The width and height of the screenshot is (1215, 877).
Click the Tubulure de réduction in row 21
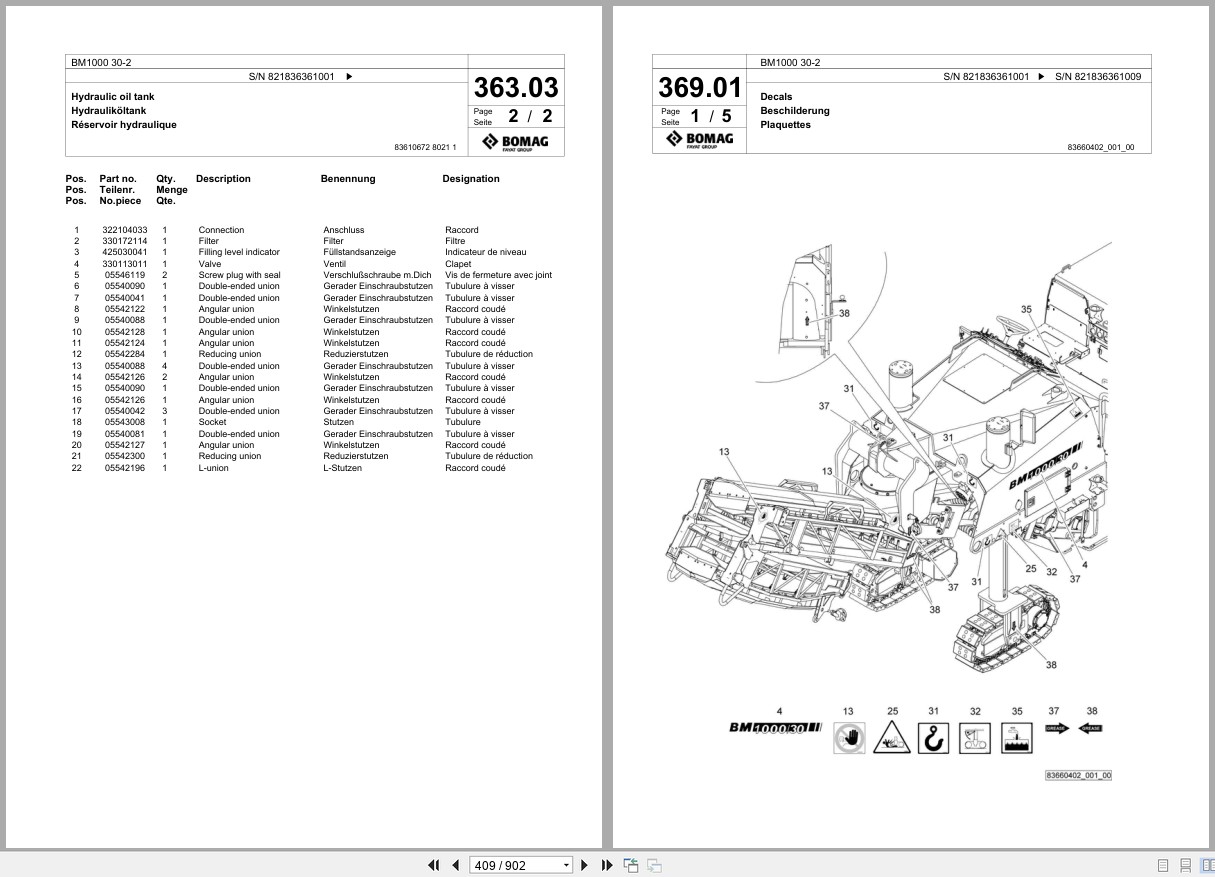tap(489, 456)
